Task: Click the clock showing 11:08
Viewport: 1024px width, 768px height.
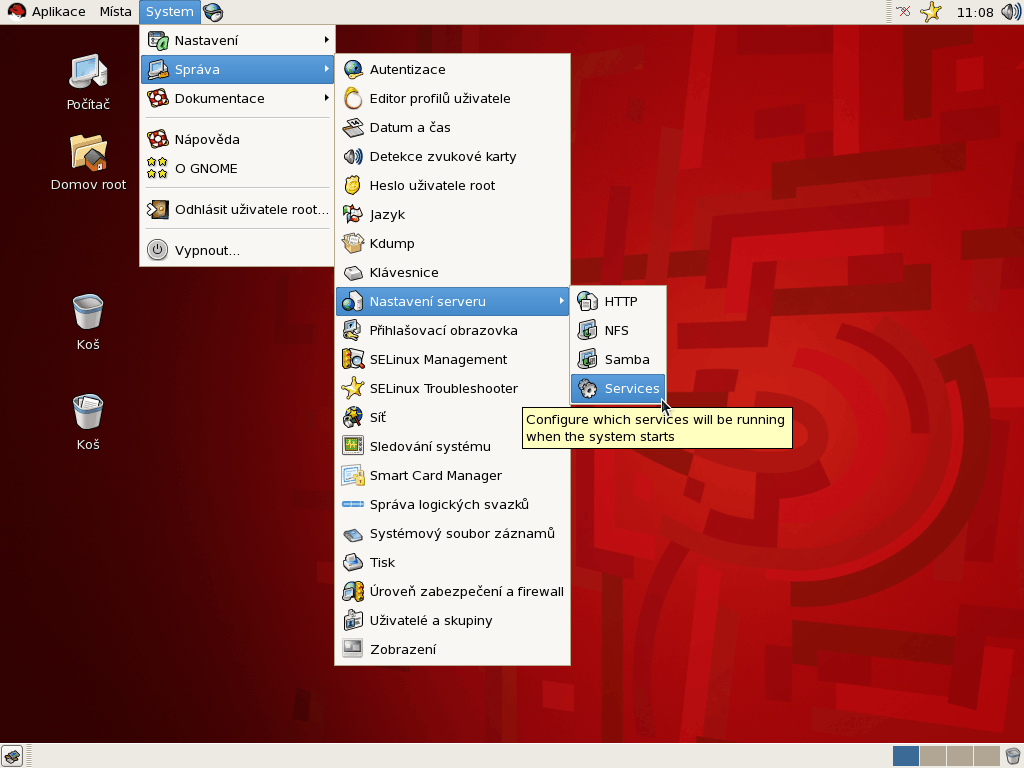Action: tap(974, 12)
